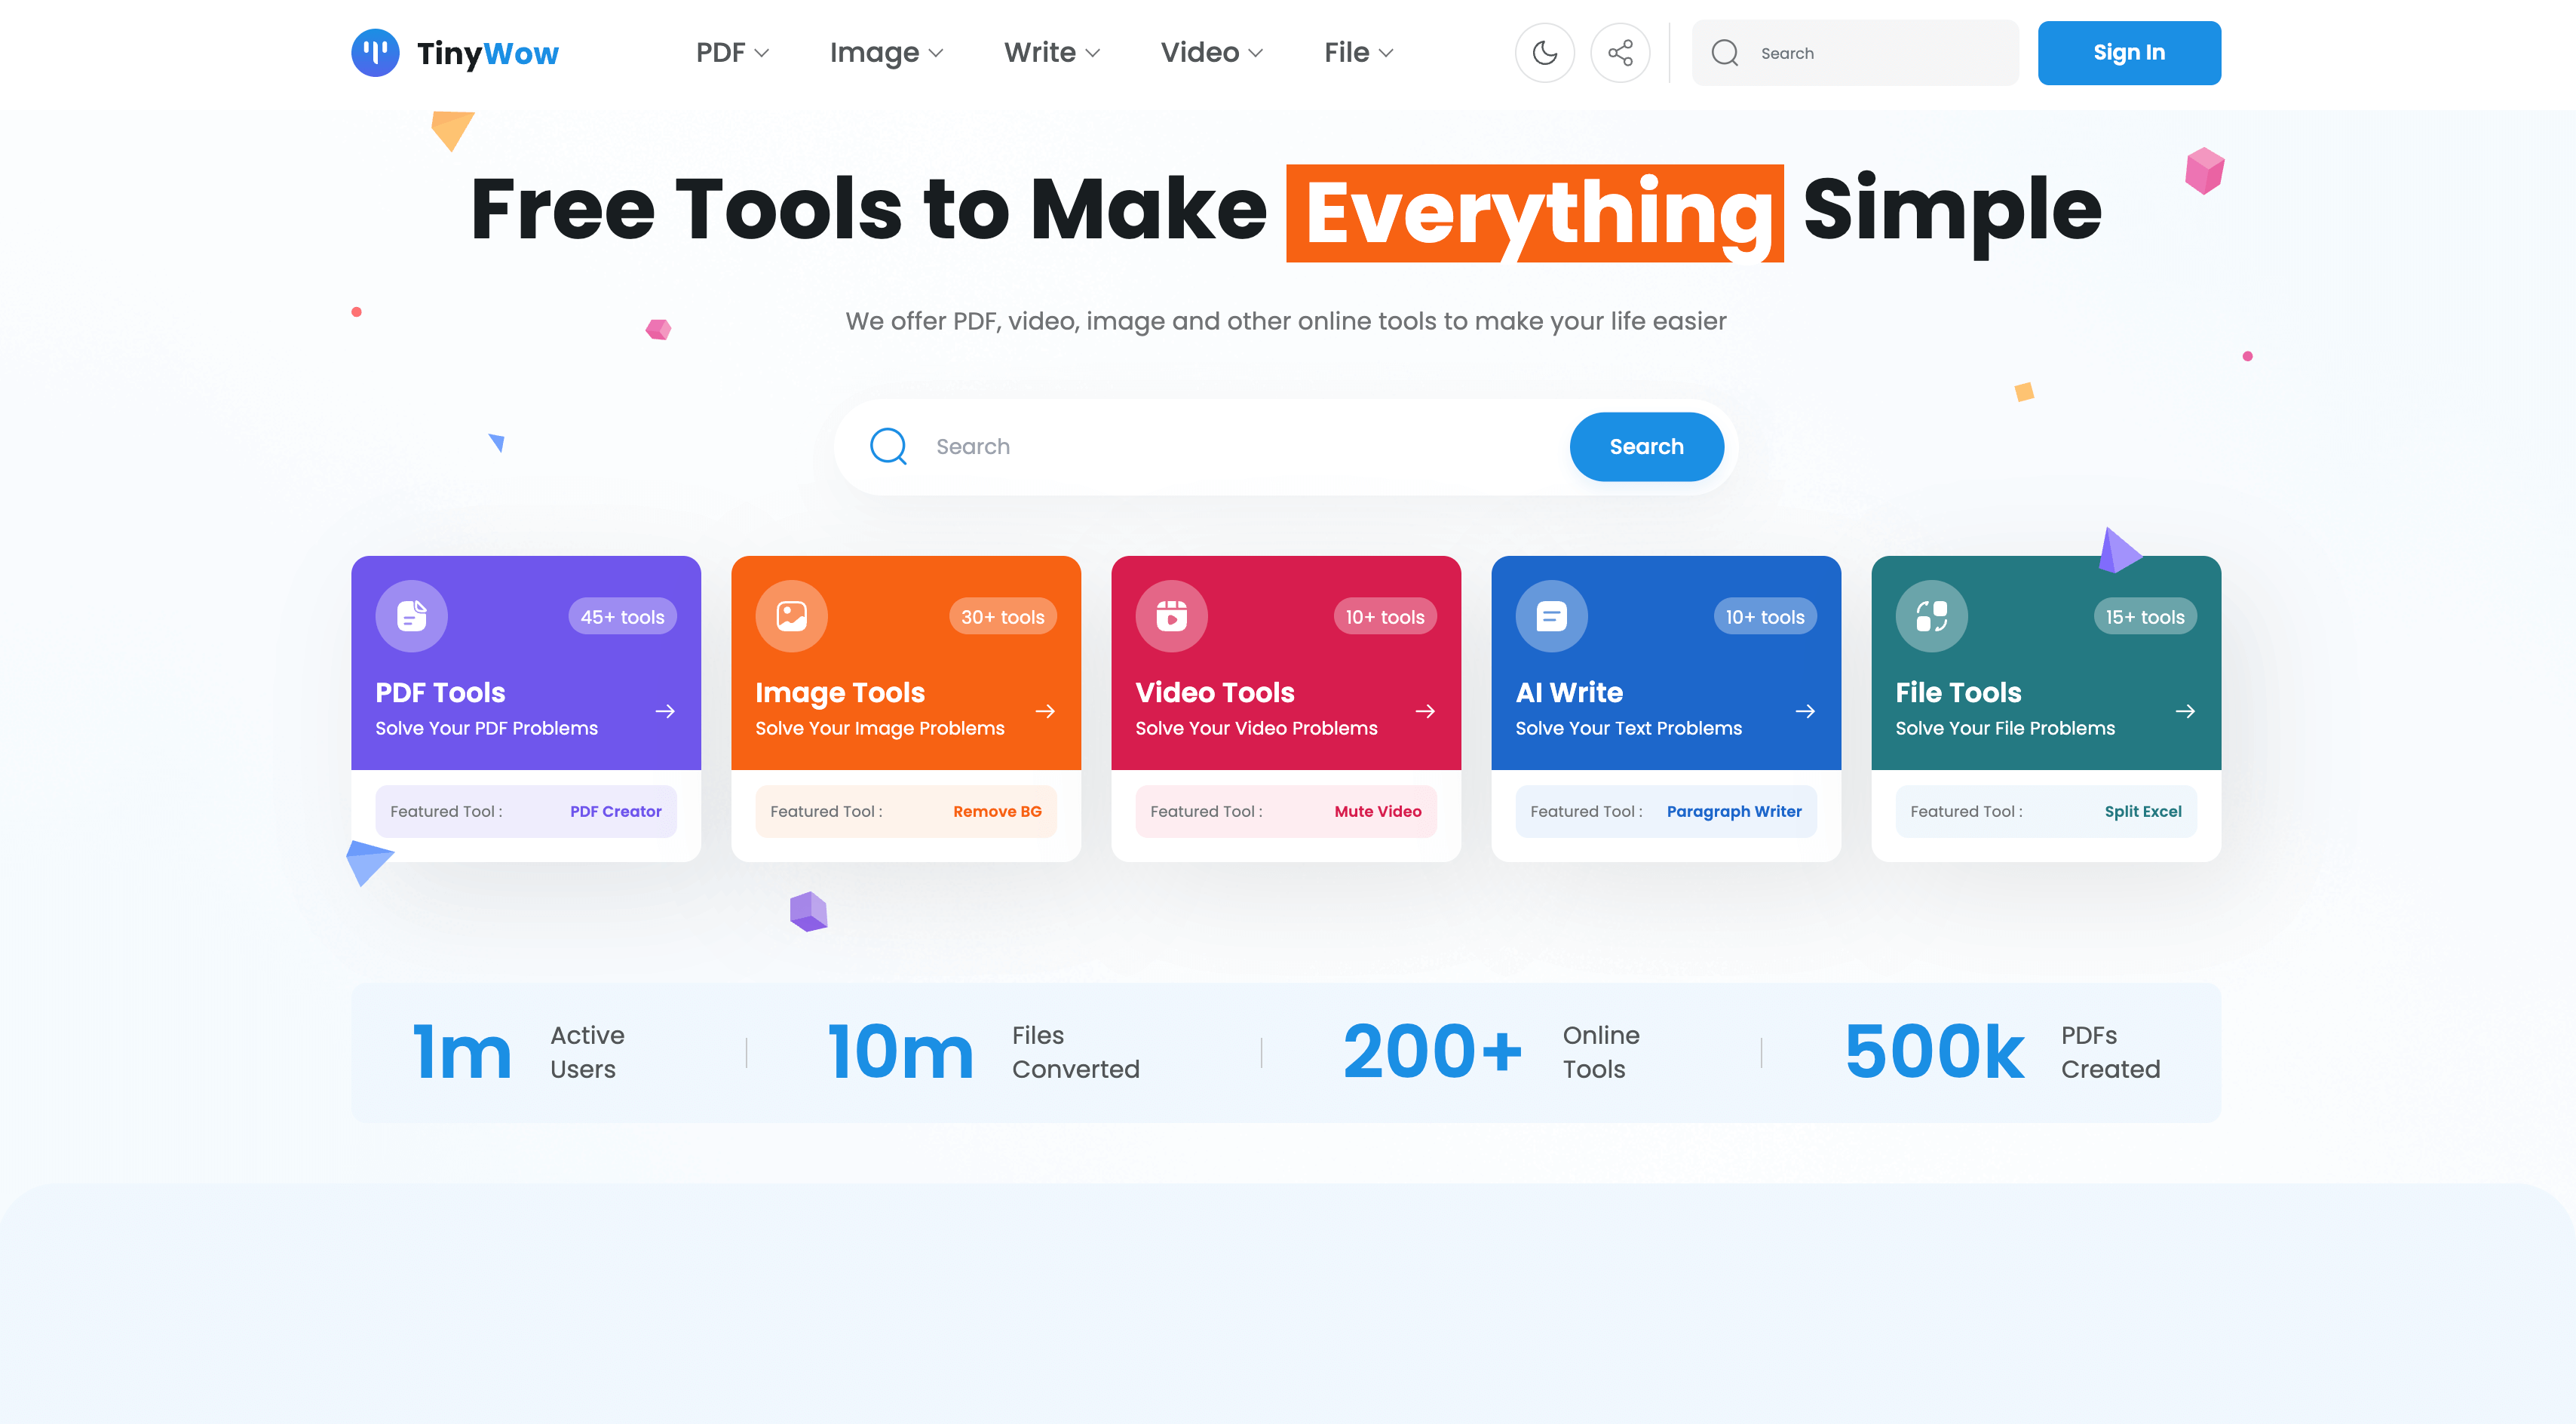Click the TinyWow logo icon
Viewport: 2576px width, 1424px height.
point(375,52)
